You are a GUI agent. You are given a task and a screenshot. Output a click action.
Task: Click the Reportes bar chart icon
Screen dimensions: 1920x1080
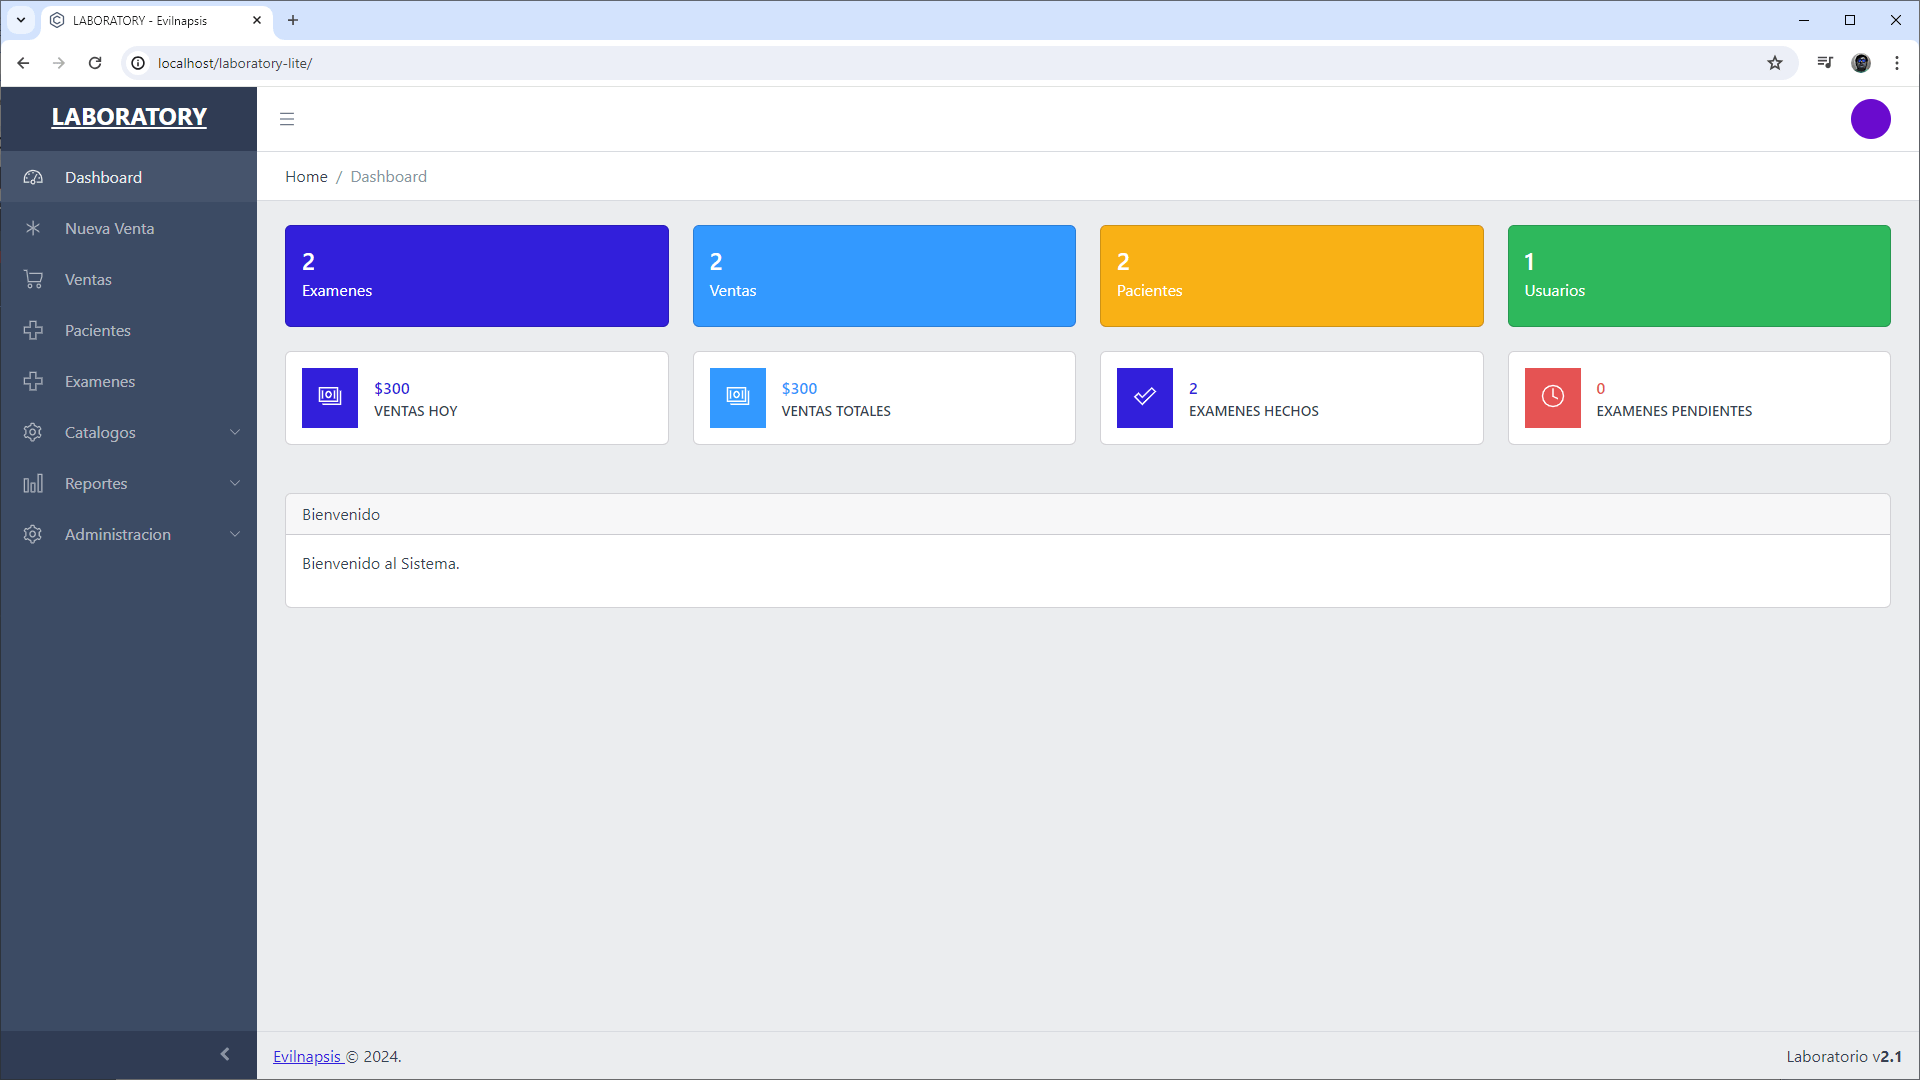(33, 483)
